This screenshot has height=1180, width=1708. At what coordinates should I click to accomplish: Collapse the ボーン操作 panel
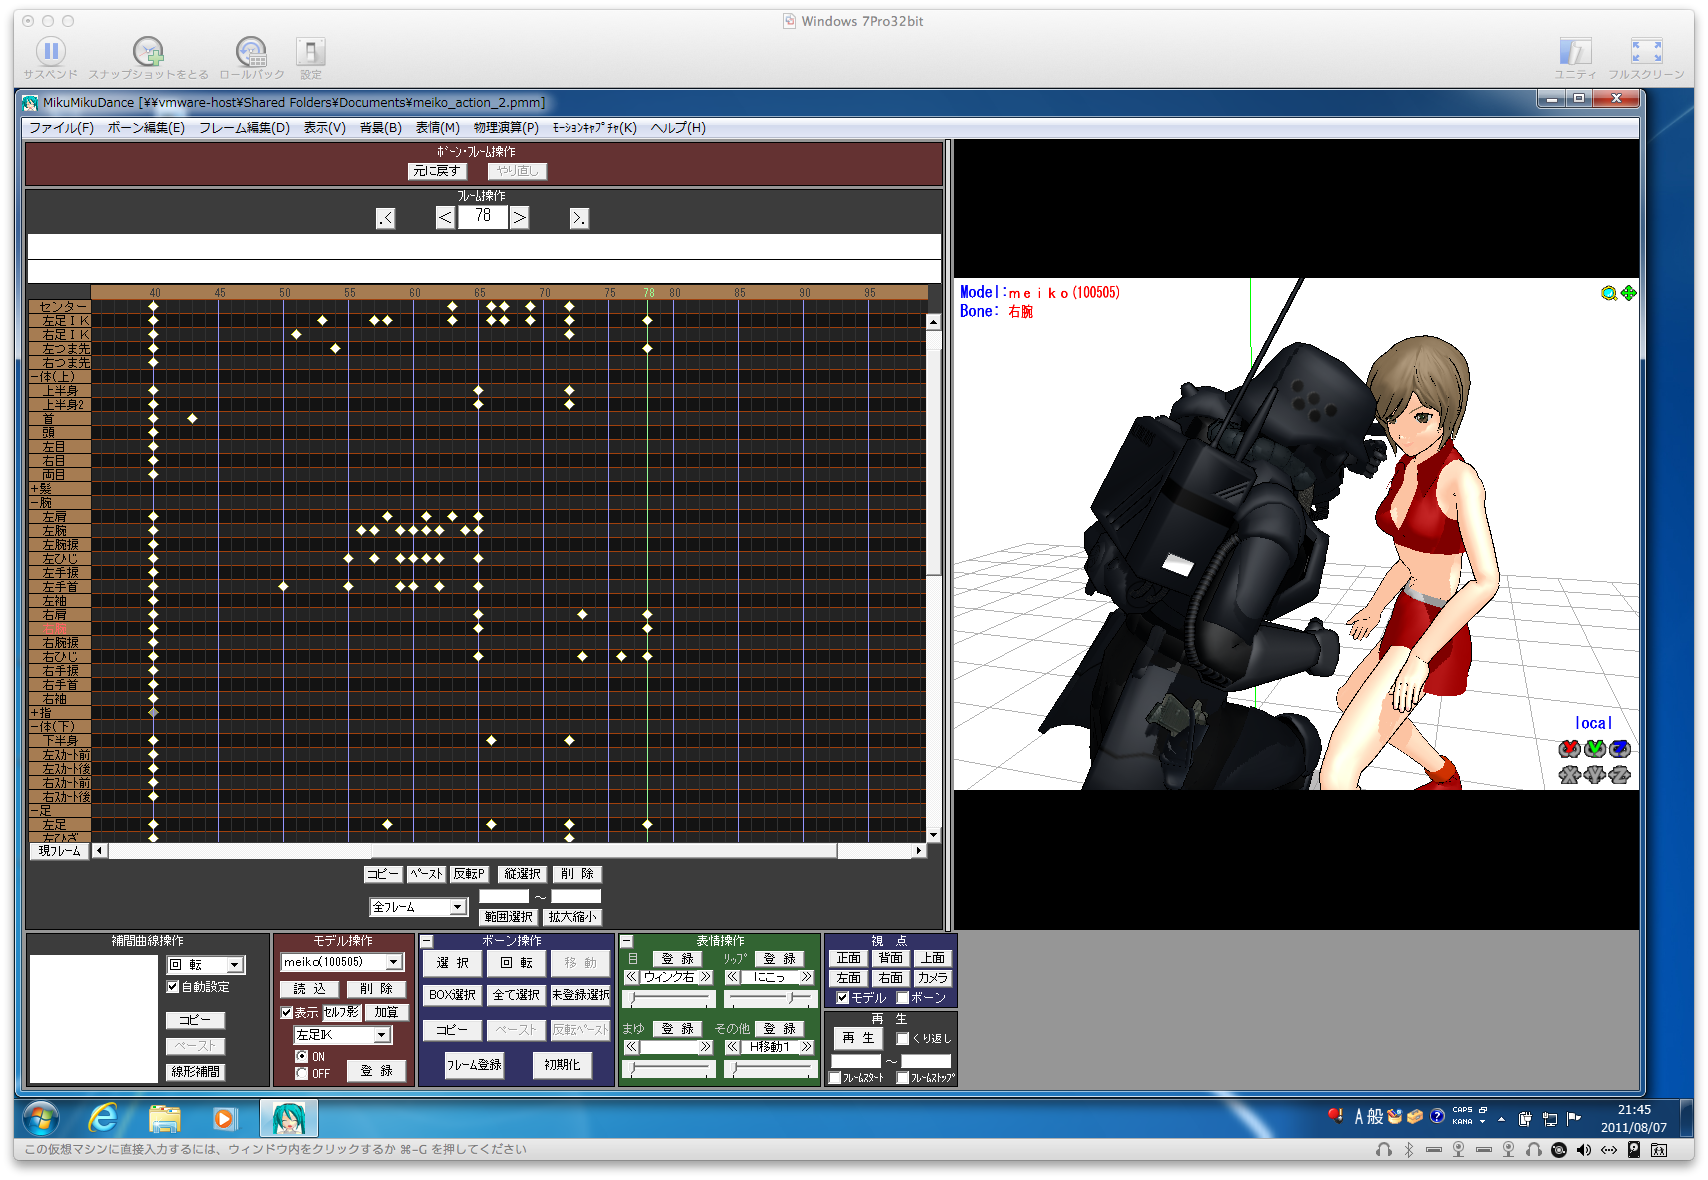[426, 941]
